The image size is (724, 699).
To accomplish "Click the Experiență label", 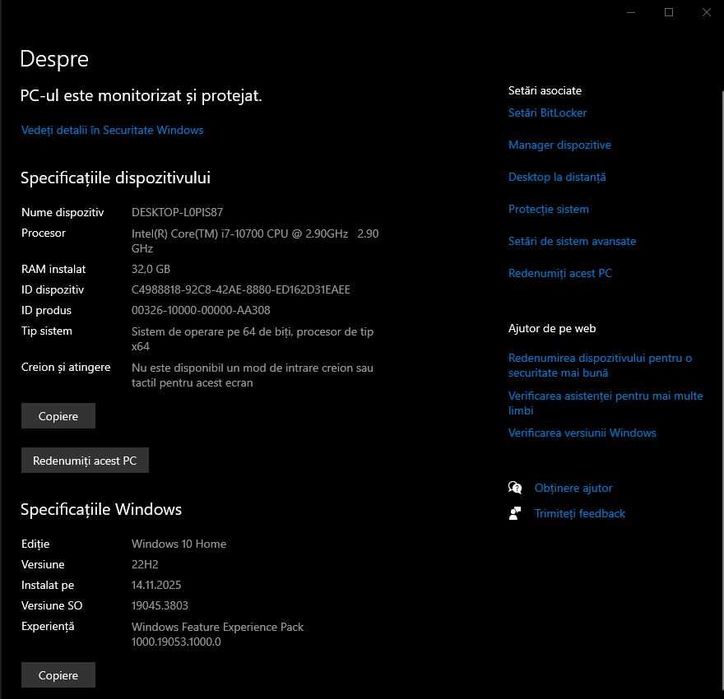I will click(48, 627).
